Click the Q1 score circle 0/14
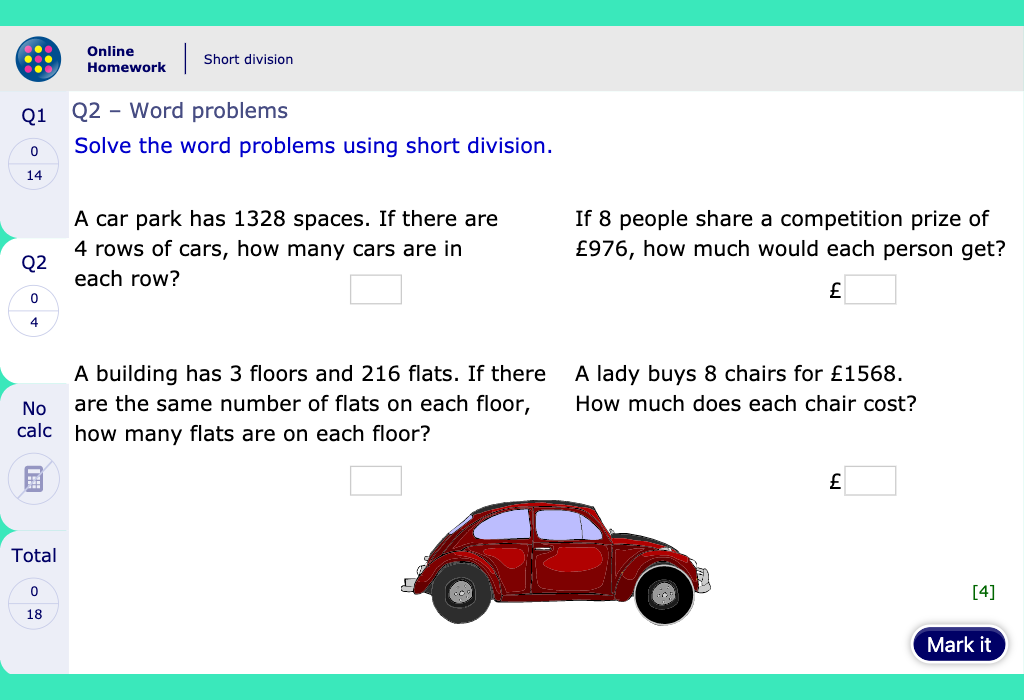 (x=34, y=163)
